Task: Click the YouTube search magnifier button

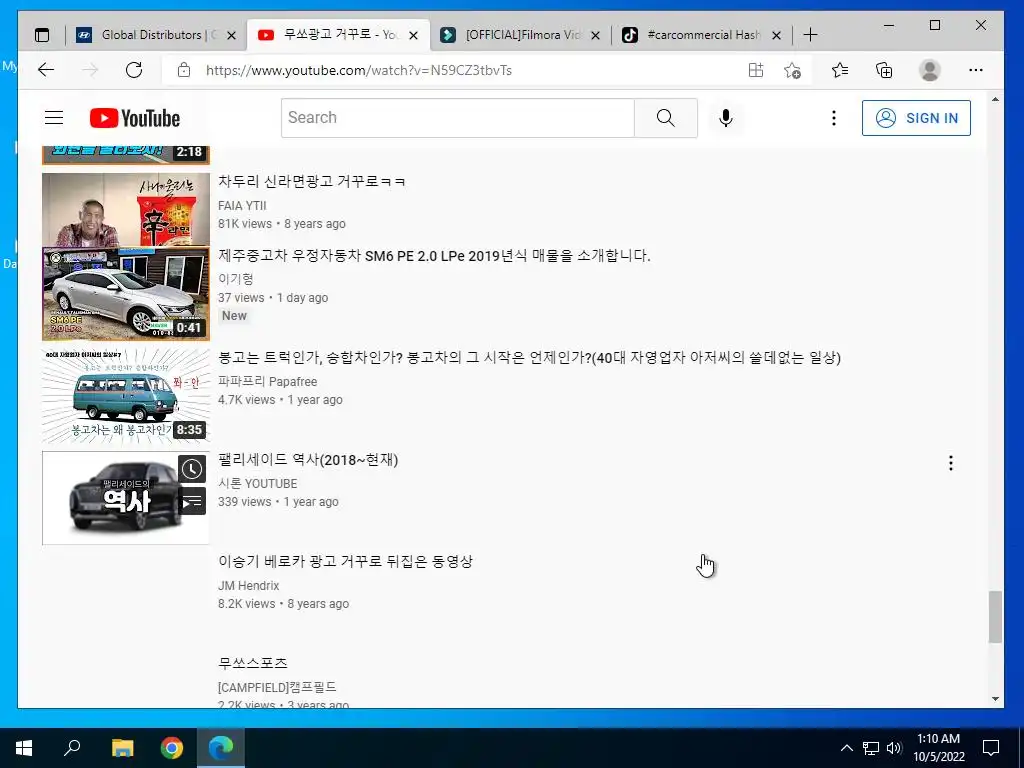Action: pos(665,118)
